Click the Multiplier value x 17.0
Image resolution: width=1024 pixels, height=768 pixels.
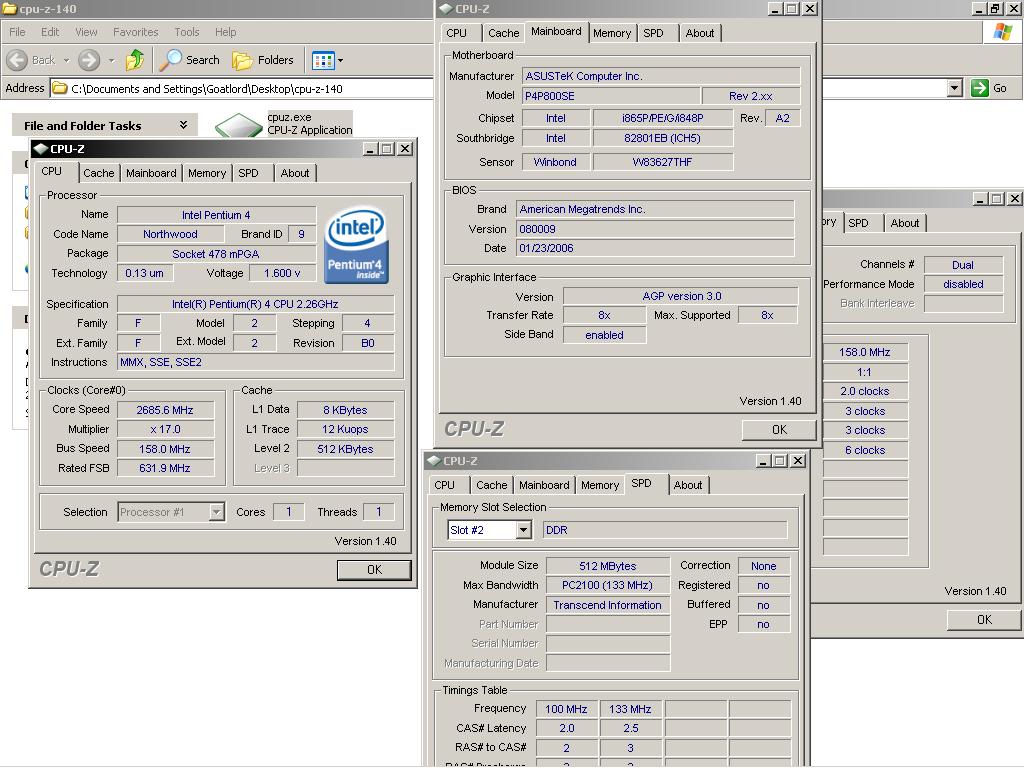[165, 429]
